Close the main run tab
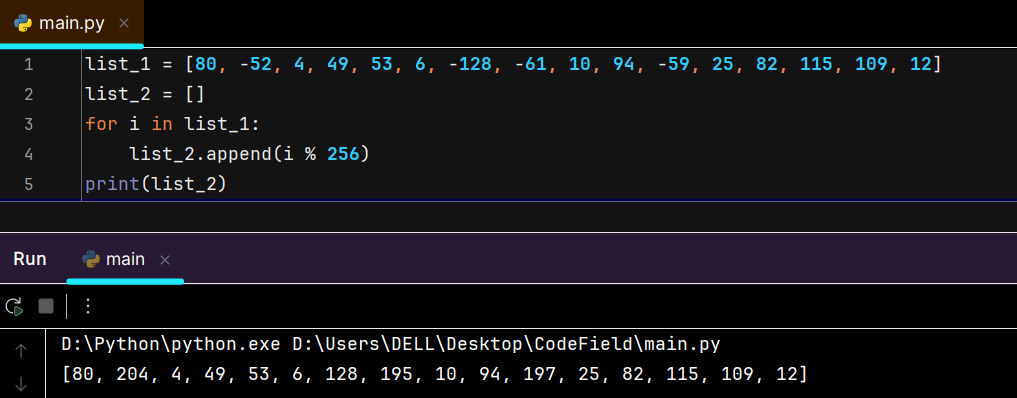Screen dimensions: 1017x398 click(x=165, y=260)
